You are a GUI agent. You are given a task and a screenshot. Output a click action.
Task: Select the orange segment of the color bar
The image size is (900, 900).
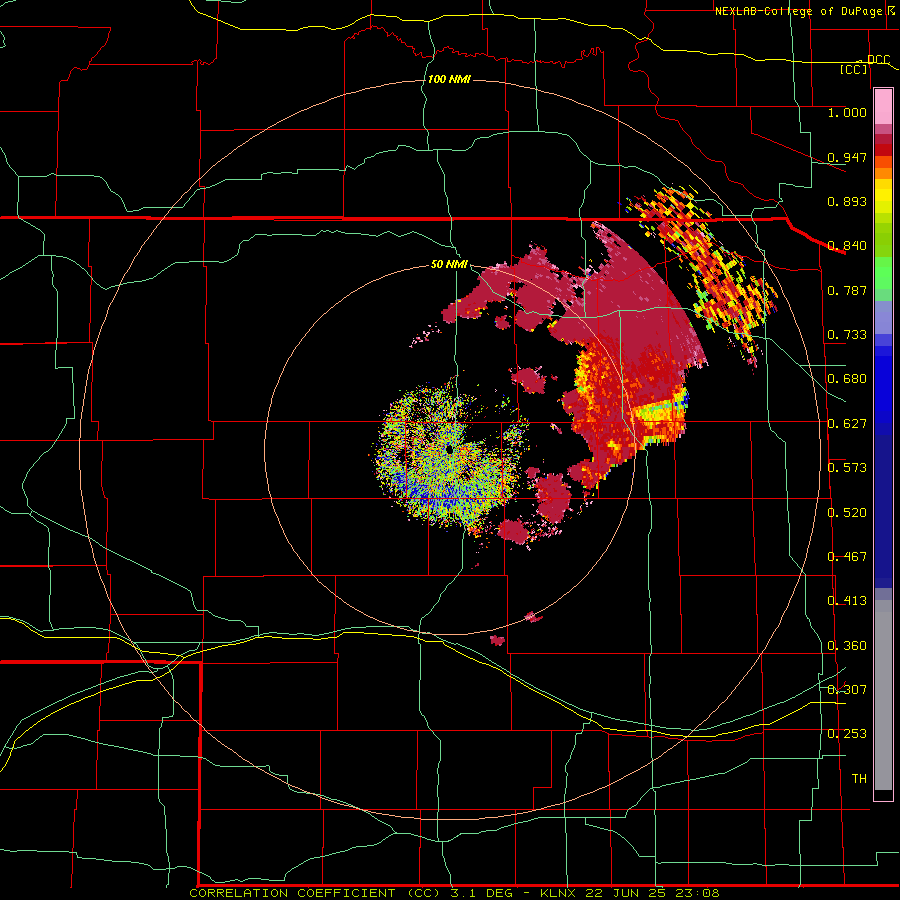pos(883,173)
